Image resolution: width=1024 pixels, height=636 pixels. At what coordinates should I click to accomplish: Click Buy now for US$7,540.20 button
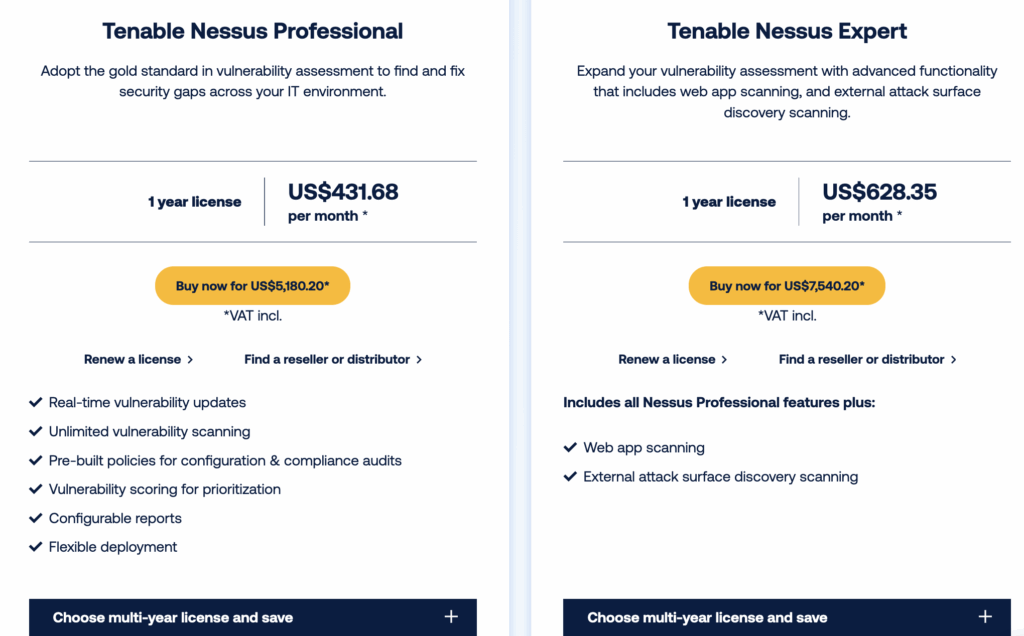(786, 286)
